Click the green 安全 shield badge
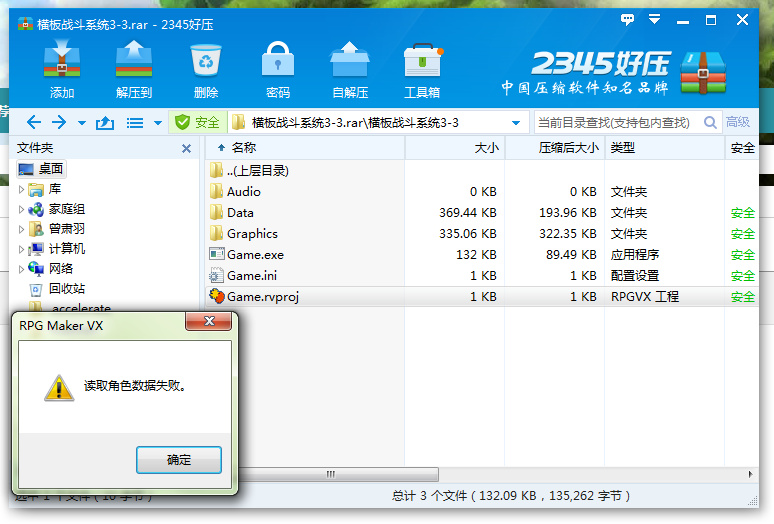The image size is (774, 524). [197, 122]
